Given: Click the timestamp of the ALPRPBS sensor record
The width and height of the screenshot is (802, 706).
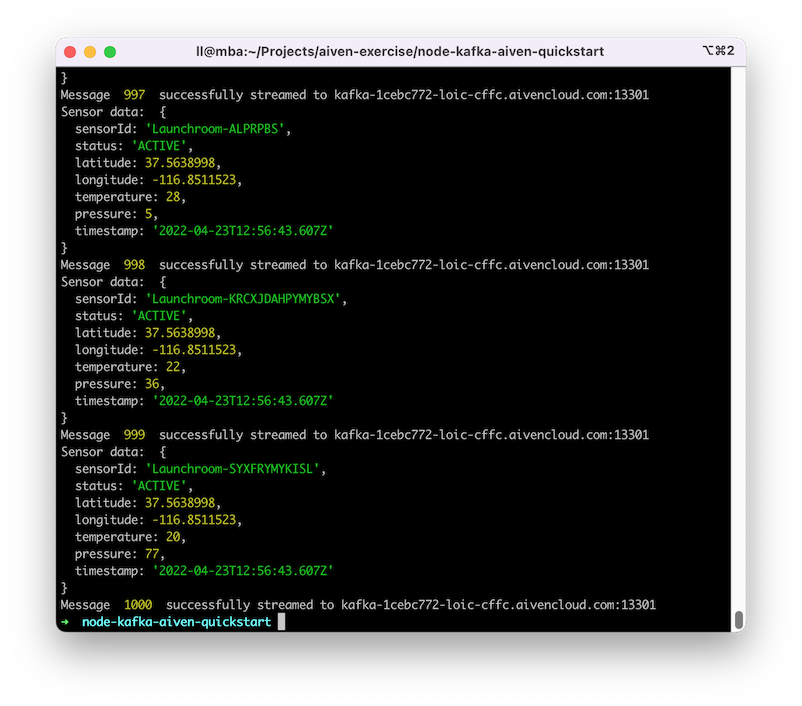Looking at the screenshot, I should click(243, 231).
